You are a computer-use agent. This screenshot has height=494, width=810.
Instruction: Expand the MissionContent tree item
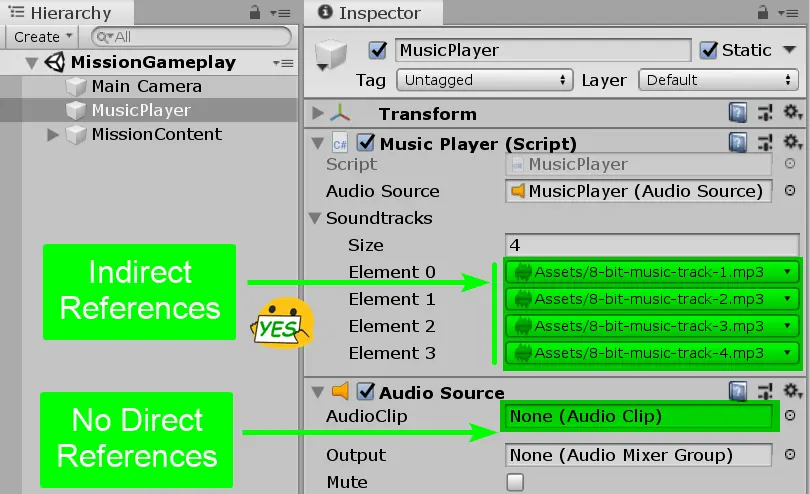[x=53, y=134]
